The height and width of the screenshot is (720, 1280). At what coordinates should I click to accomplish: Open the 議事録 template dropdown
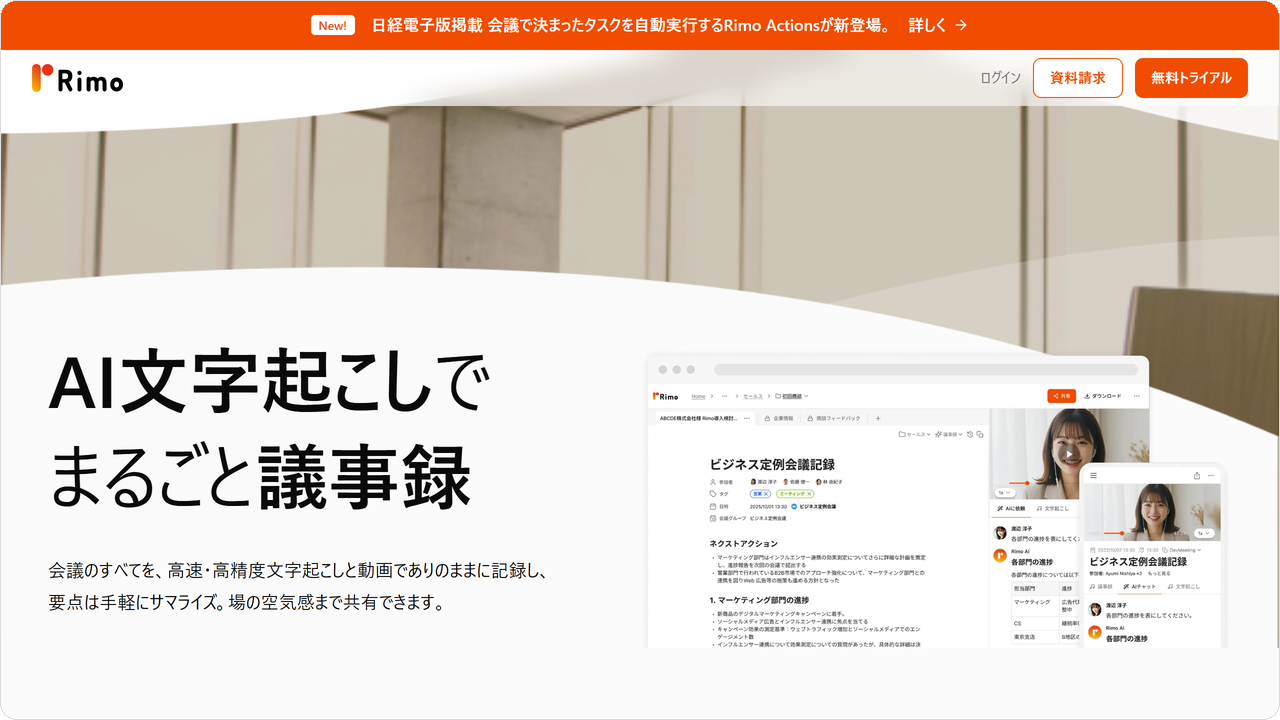coord(948,434)
